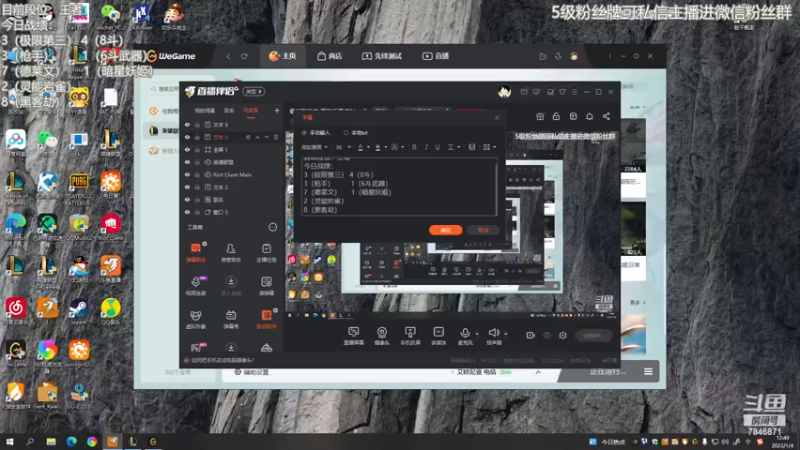800x450 pixels.
Task: Click inside the subtitle text editing box
Action: tap(399, 186)
